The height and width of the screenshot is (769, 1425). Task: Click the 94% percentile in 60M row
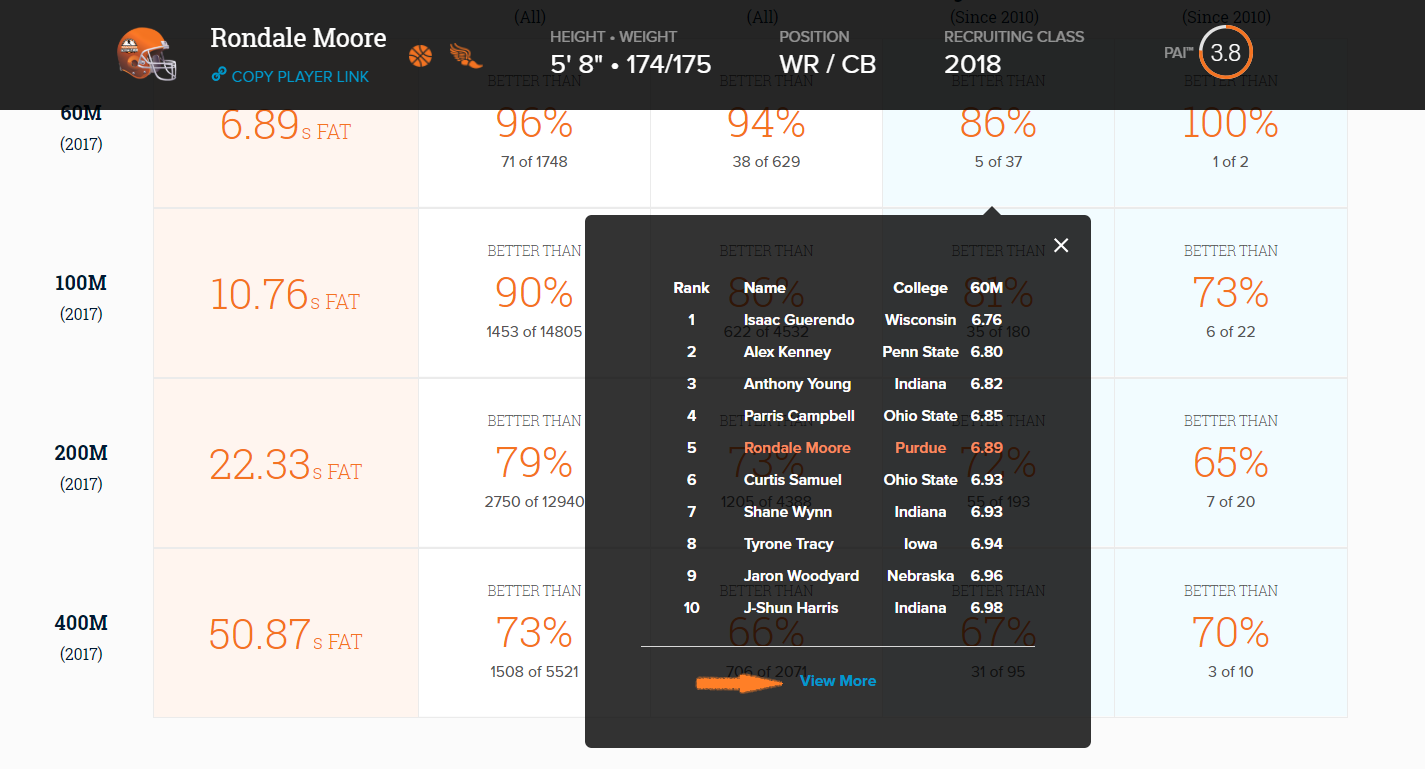pos(766,123)
